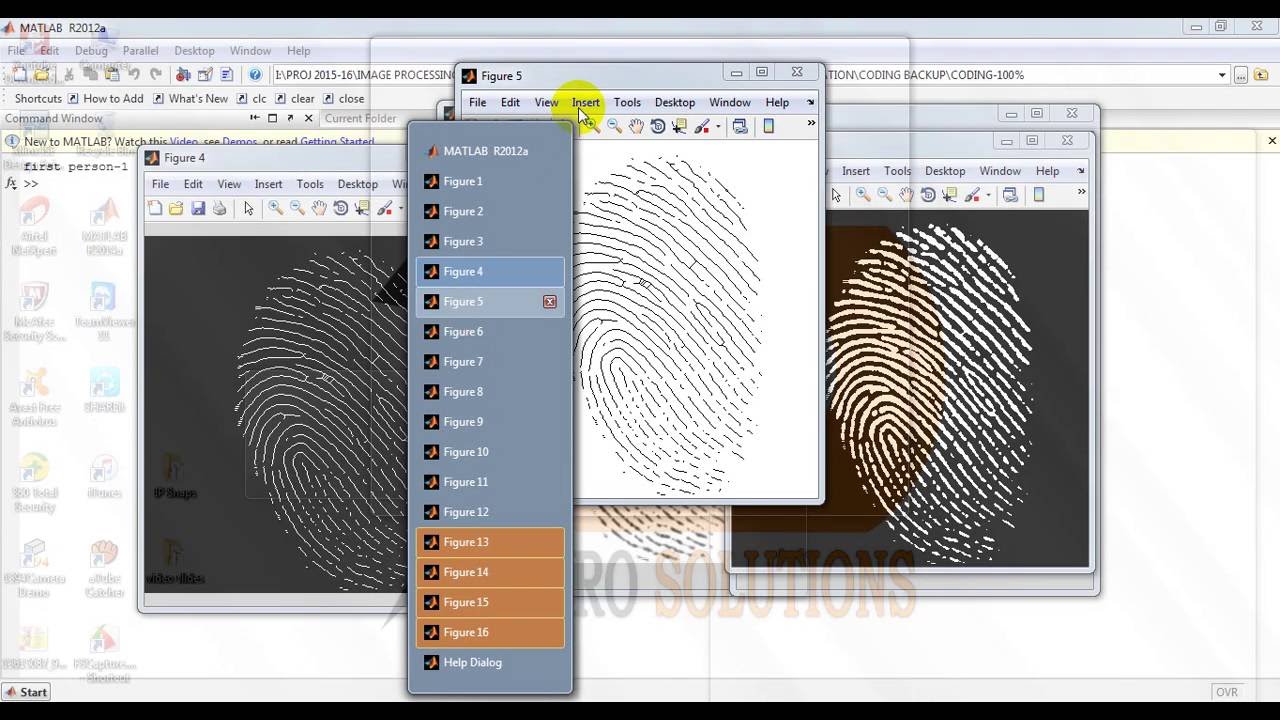
Task: Pan hand tool in rightmost figure window
Action: (906, 195)
